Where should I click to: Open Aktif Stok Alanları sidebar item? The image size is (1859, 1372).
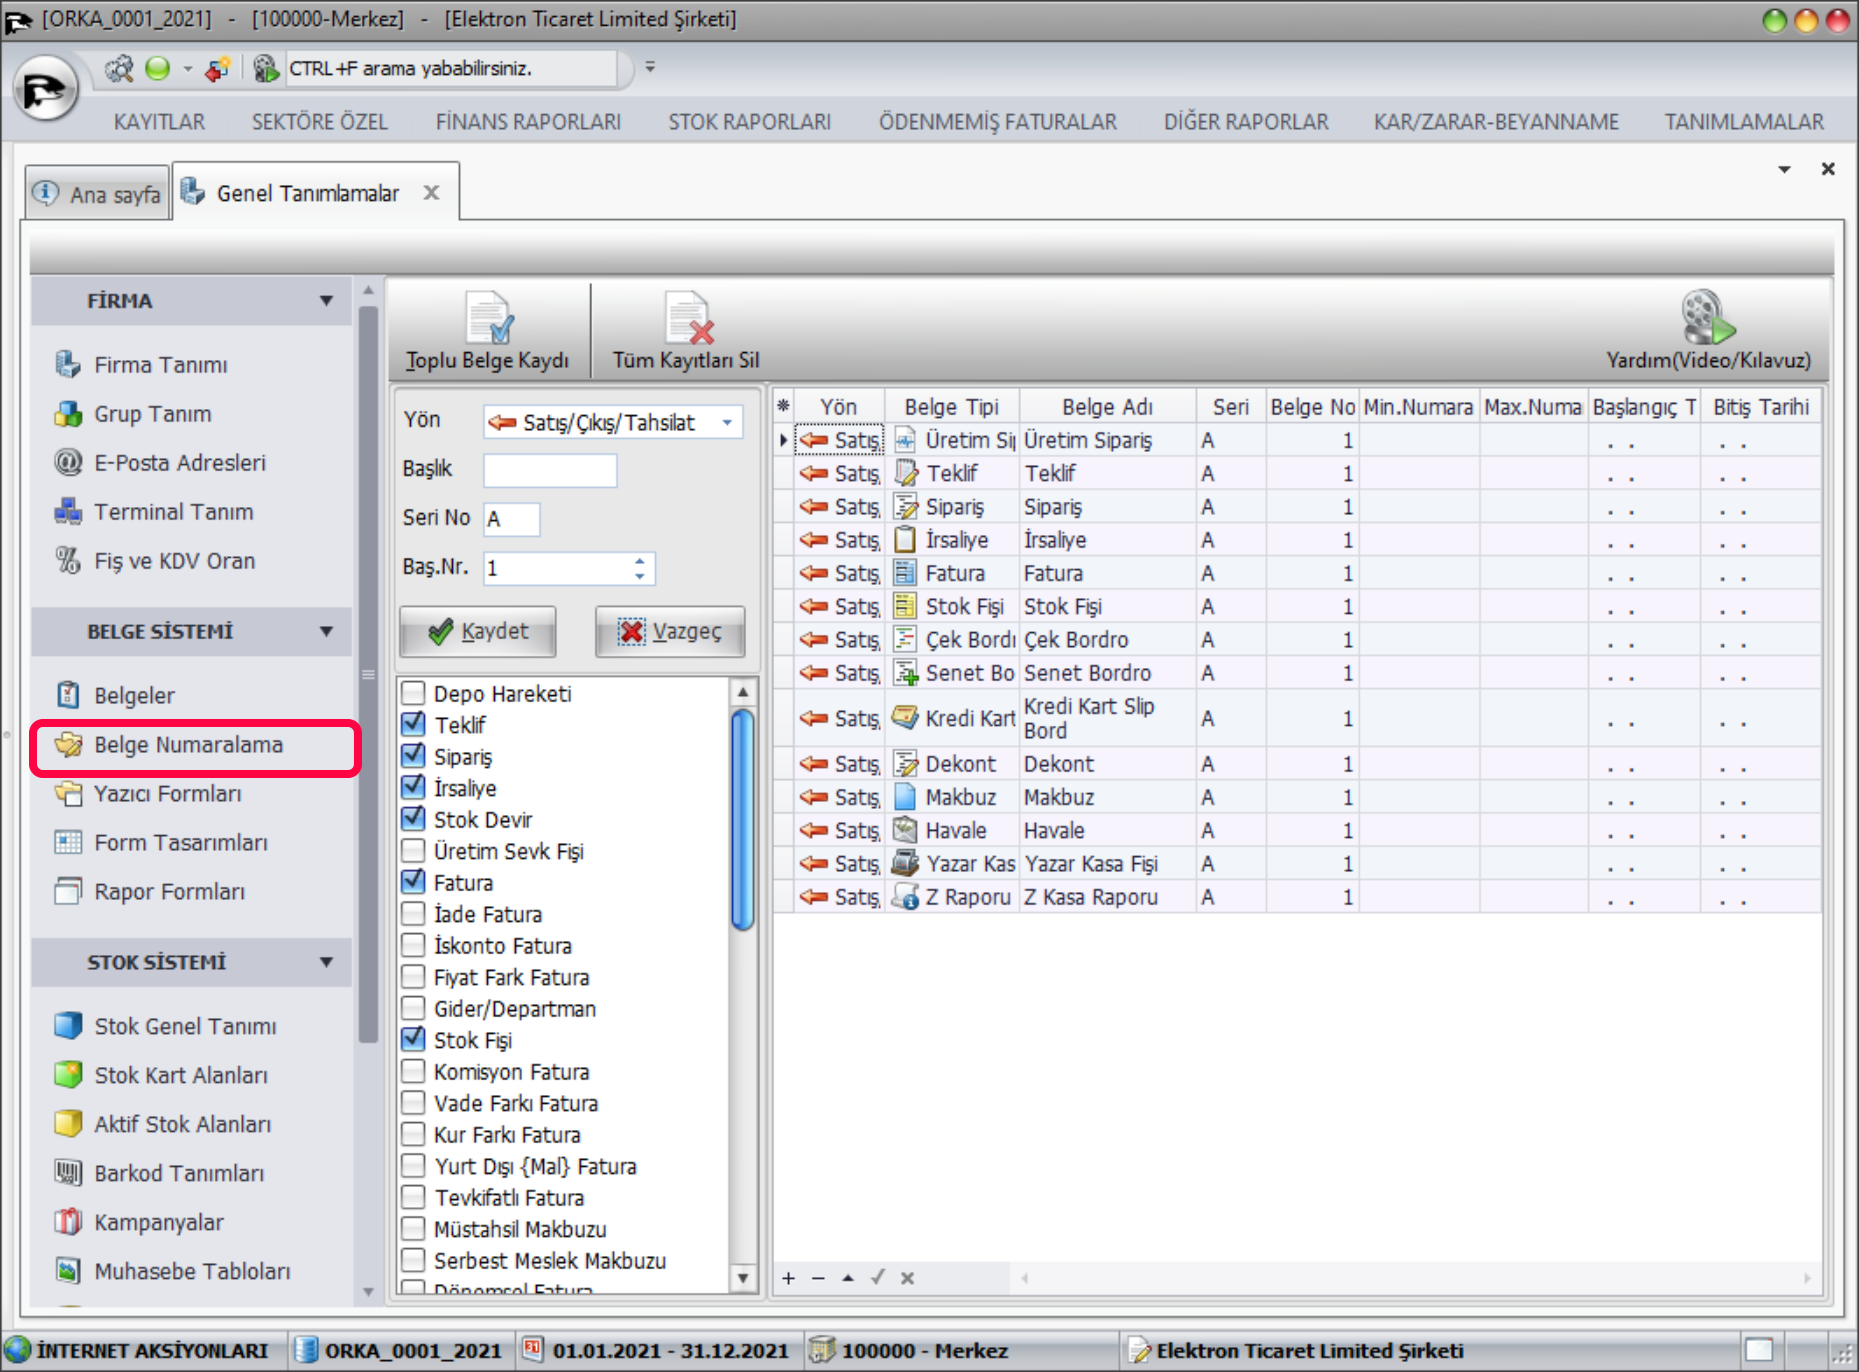[x=164, y=1124]
